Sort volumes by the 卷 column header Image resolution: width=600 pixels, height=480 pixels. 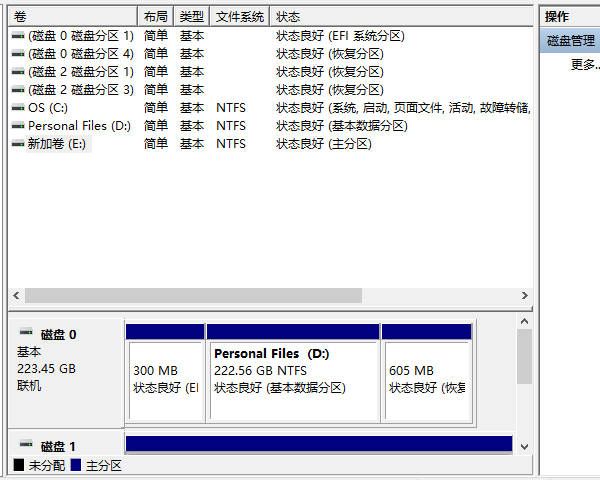pos(72,17)
